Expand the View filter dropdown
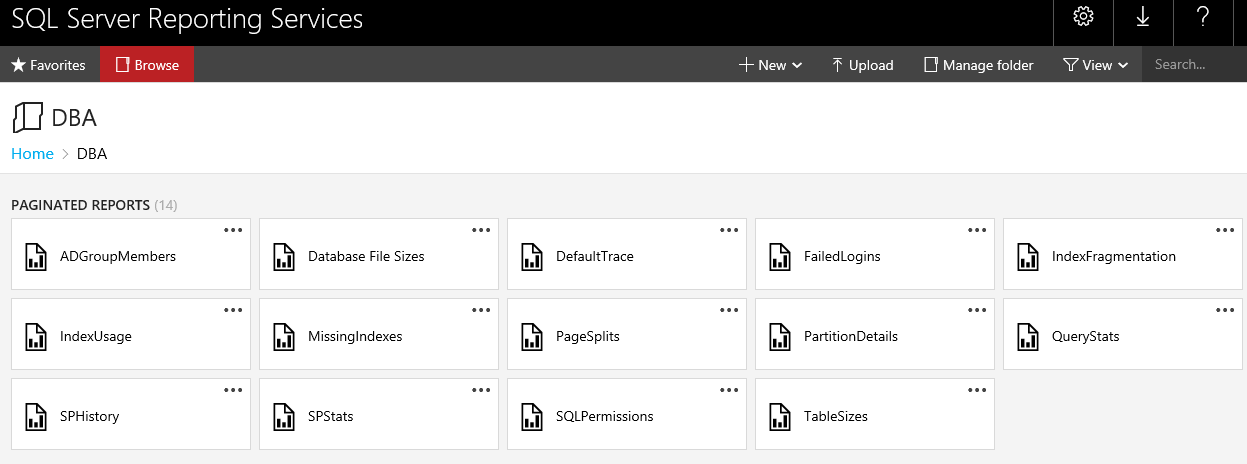Screen dimensions: 1247x464 (1096, 65)
